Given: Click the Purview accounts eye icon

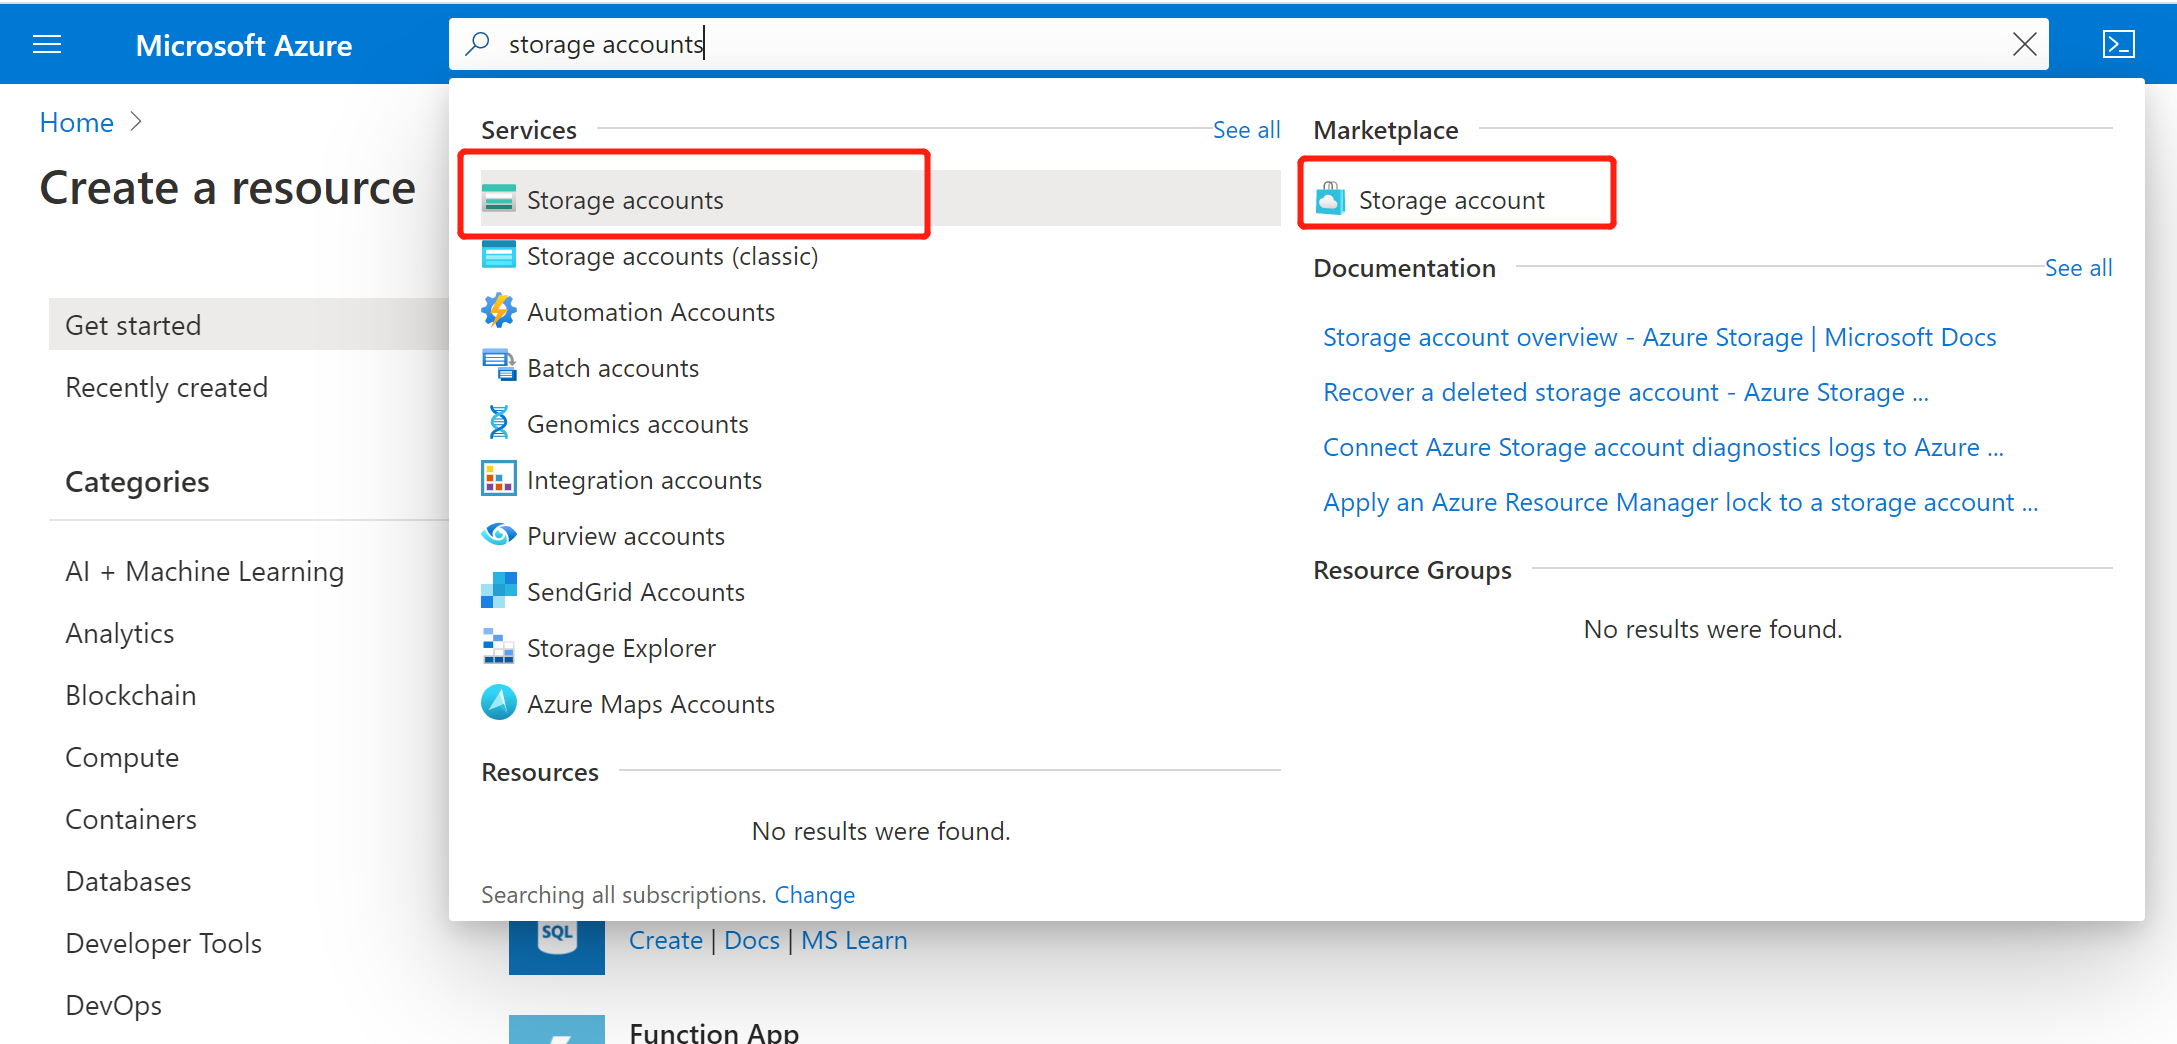Looking at the screenshot, I should click(x=498, y=535).
